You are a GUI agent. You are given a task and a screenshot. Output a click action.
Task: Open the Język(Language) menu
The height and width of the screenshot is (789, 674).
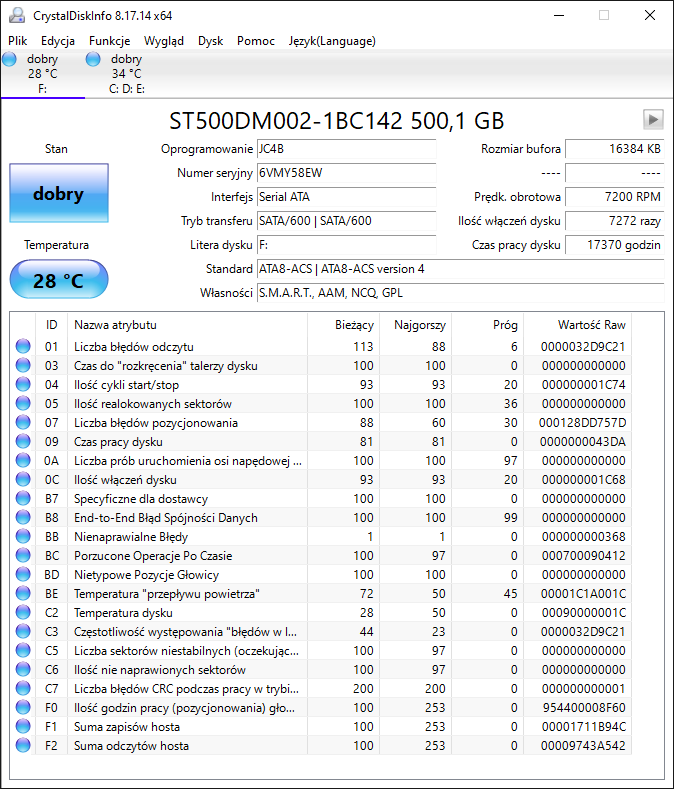[332, 41]
